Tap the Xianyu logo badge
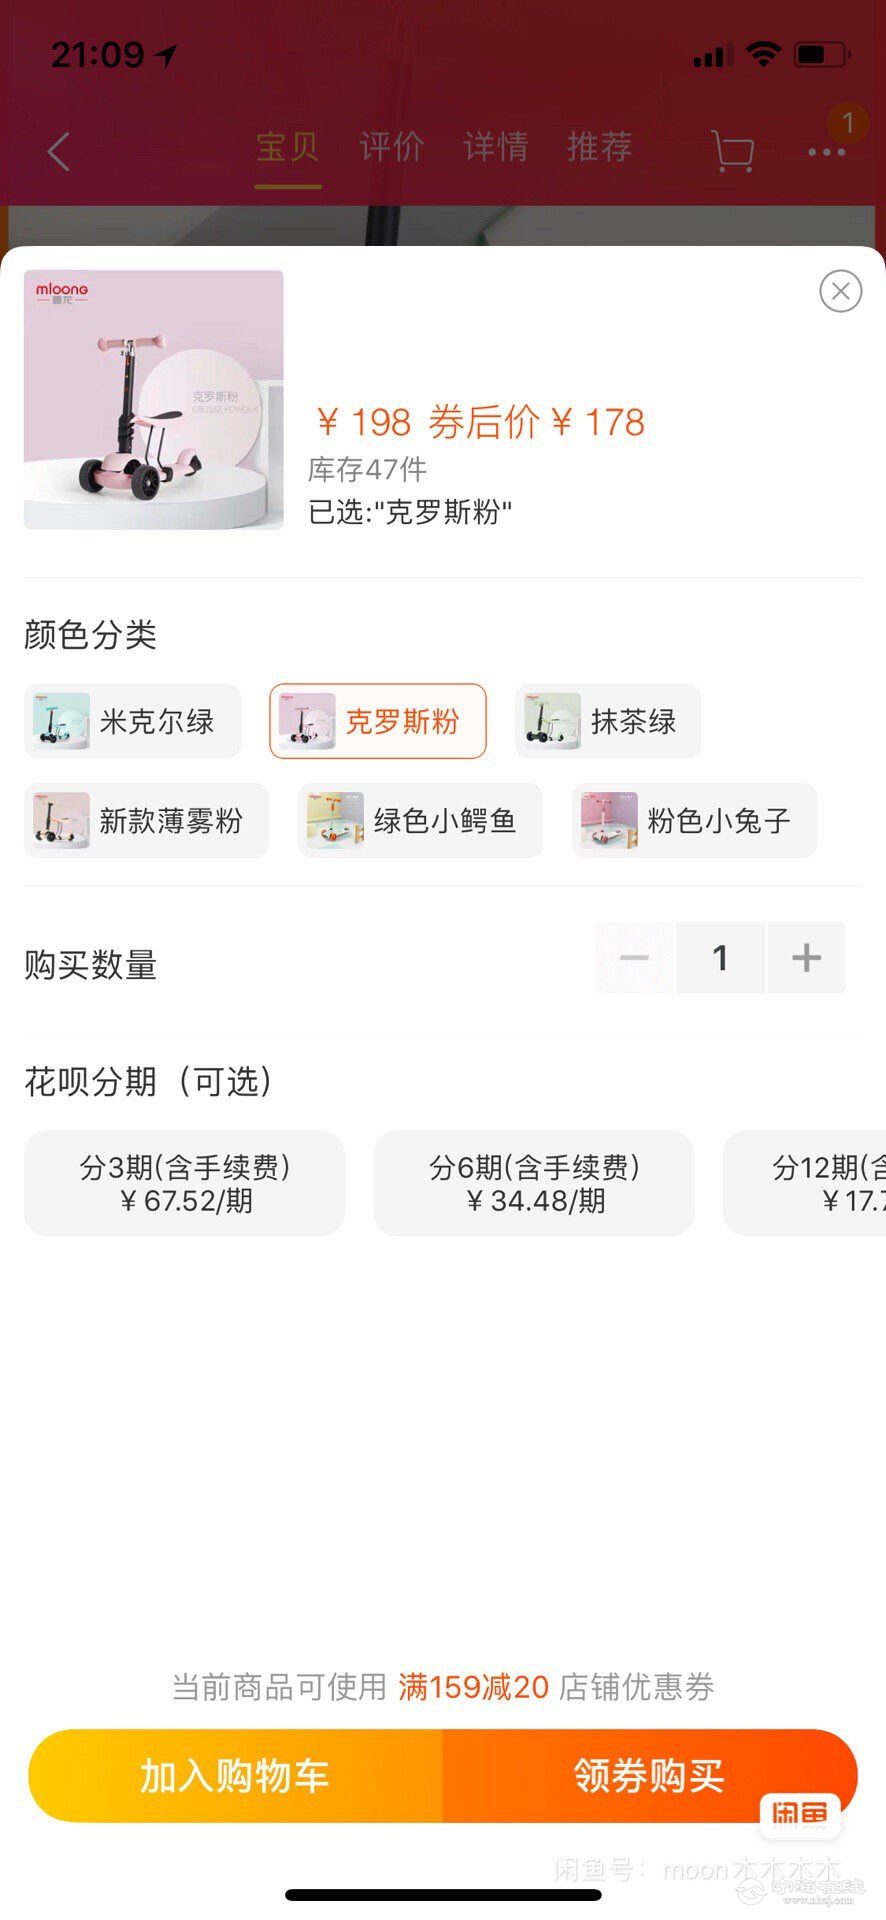 799,1814
